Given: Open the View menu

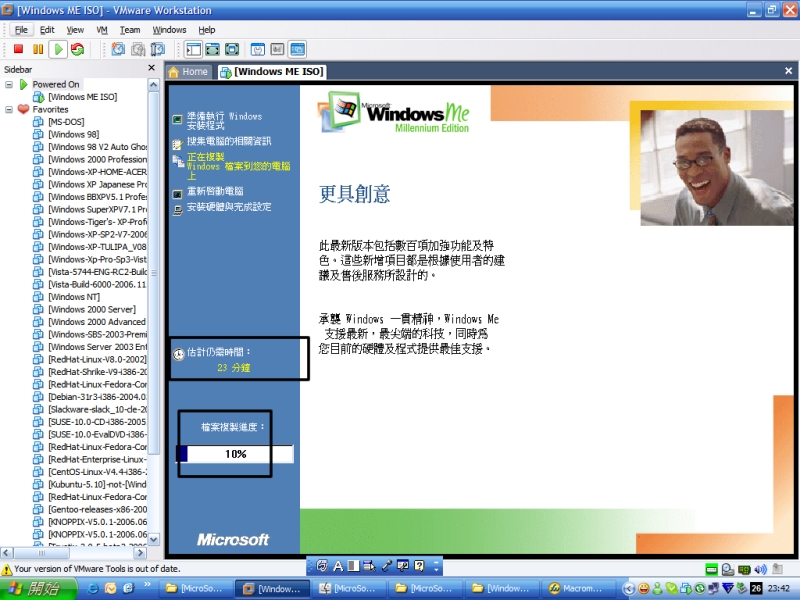Looking at the screenshot, I should click(75, 30).
